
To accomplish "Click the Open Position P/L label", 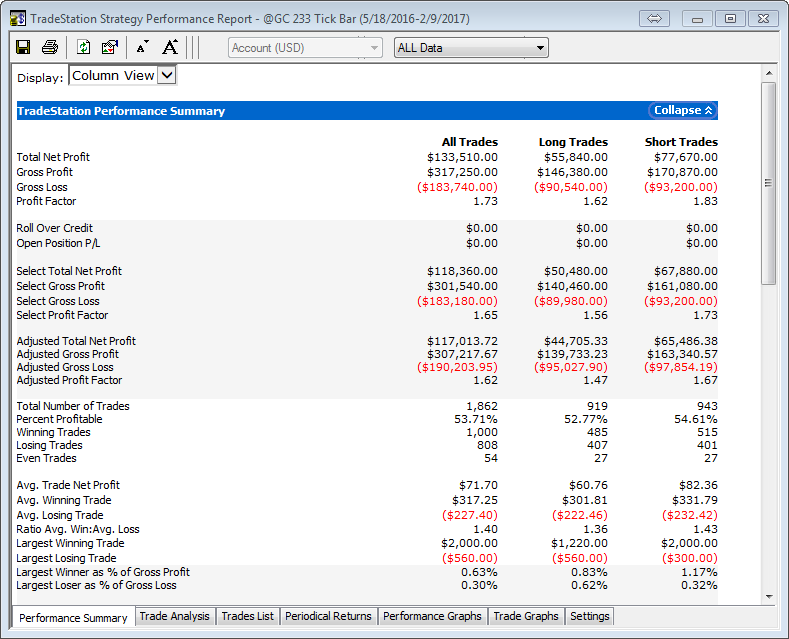I will click(58, 243).
